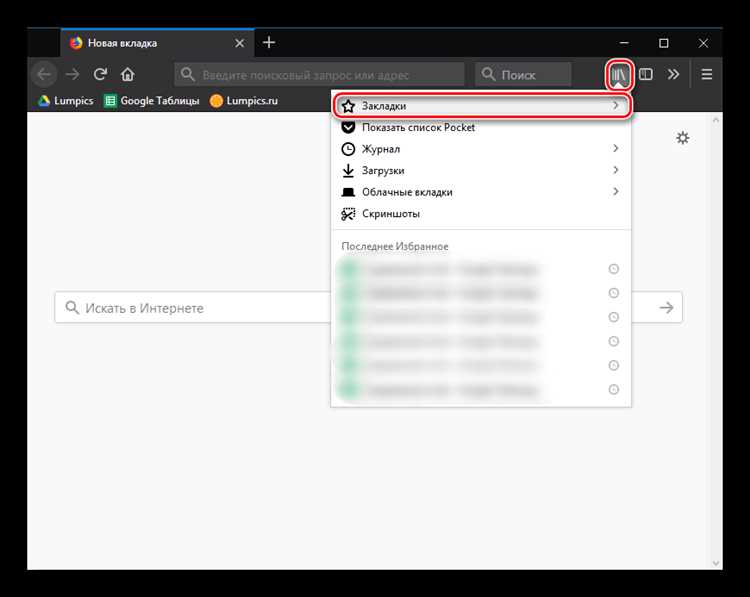The image size is (750, 597).
Task: Open Google Таблицы bookmark
Action: [152, 100]
